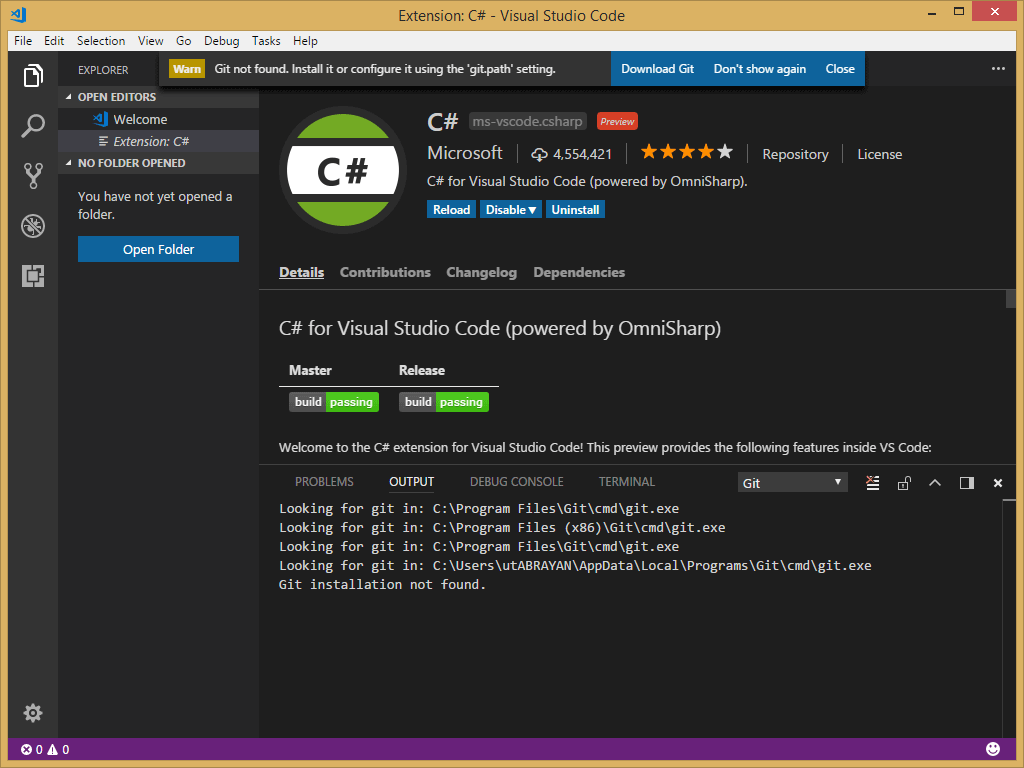Click the Release build passing badge
Viewport: 1024px width, 768px height.
click(443, 402)
